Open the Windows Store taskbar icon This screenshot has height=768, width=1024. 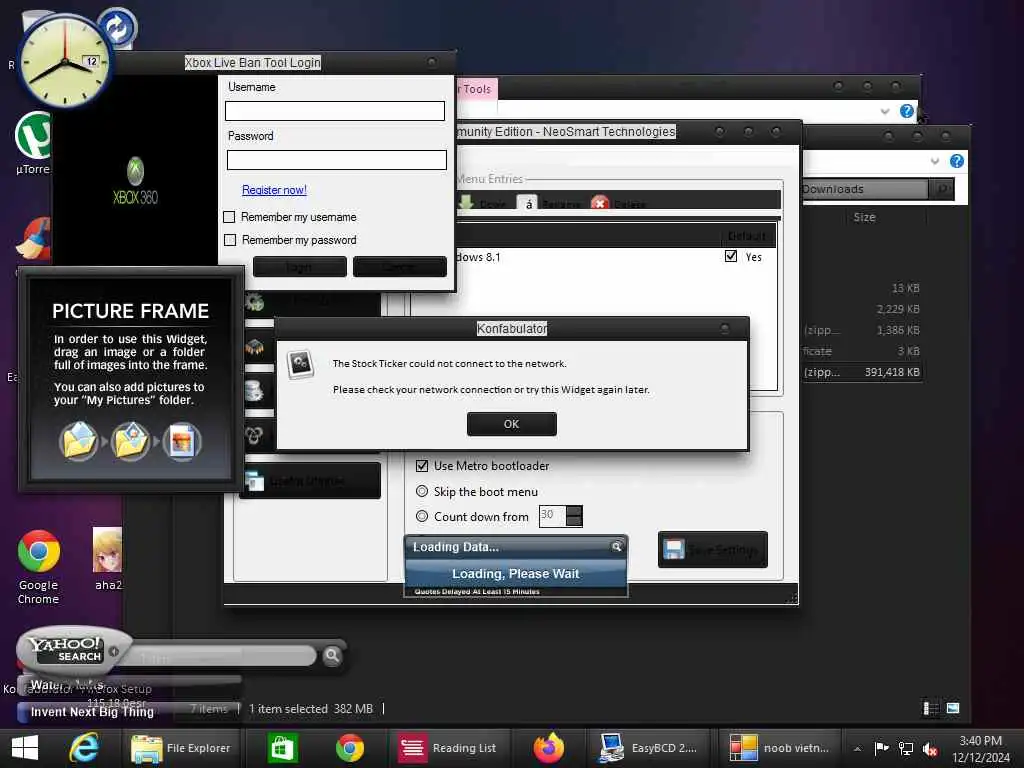point(282,748)
